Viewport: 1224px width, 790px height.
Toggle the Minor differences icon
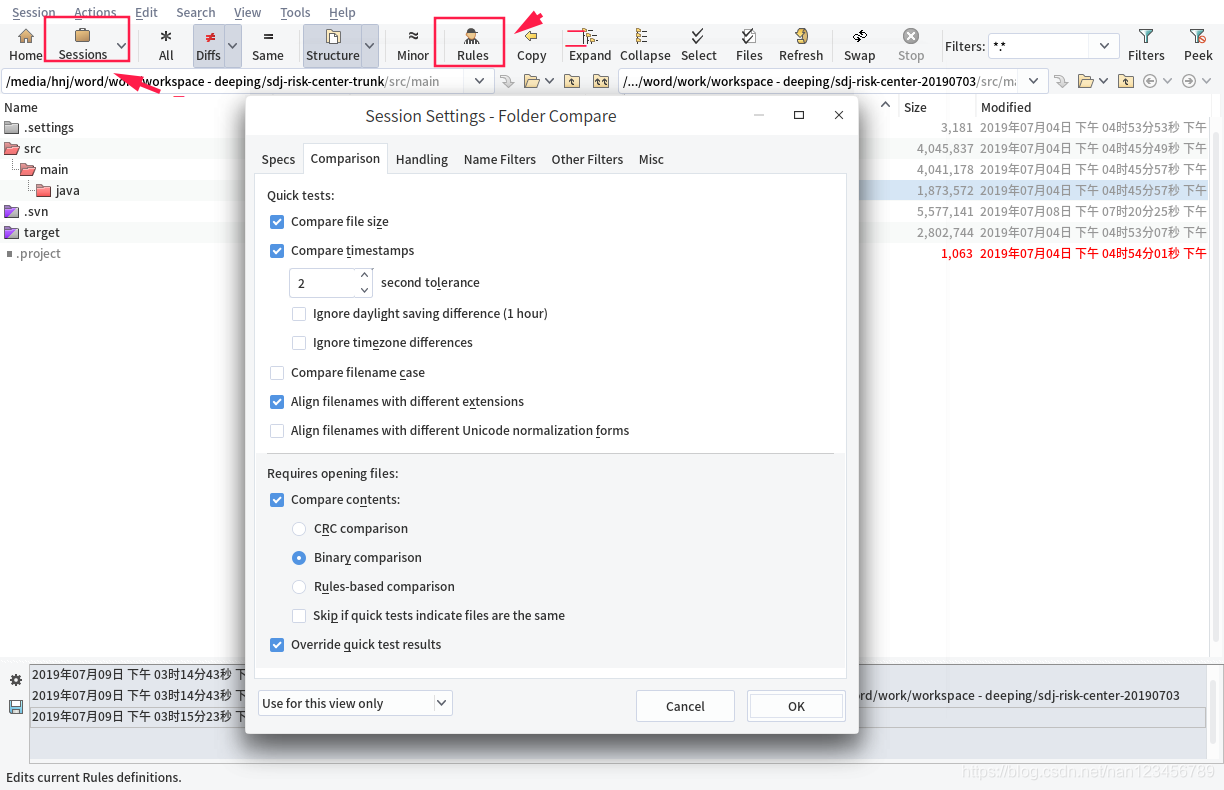click(413, 36)
